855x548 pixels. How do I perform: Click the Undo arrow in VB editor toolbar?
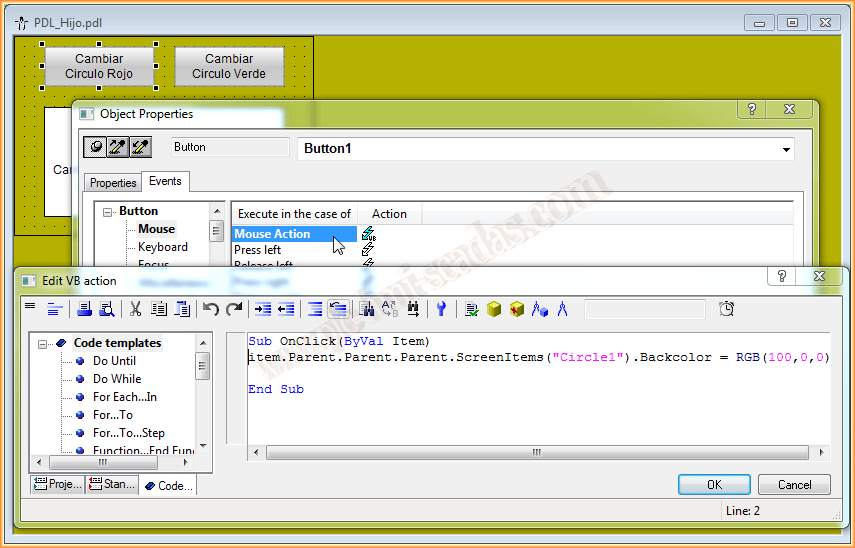point(210,309)
